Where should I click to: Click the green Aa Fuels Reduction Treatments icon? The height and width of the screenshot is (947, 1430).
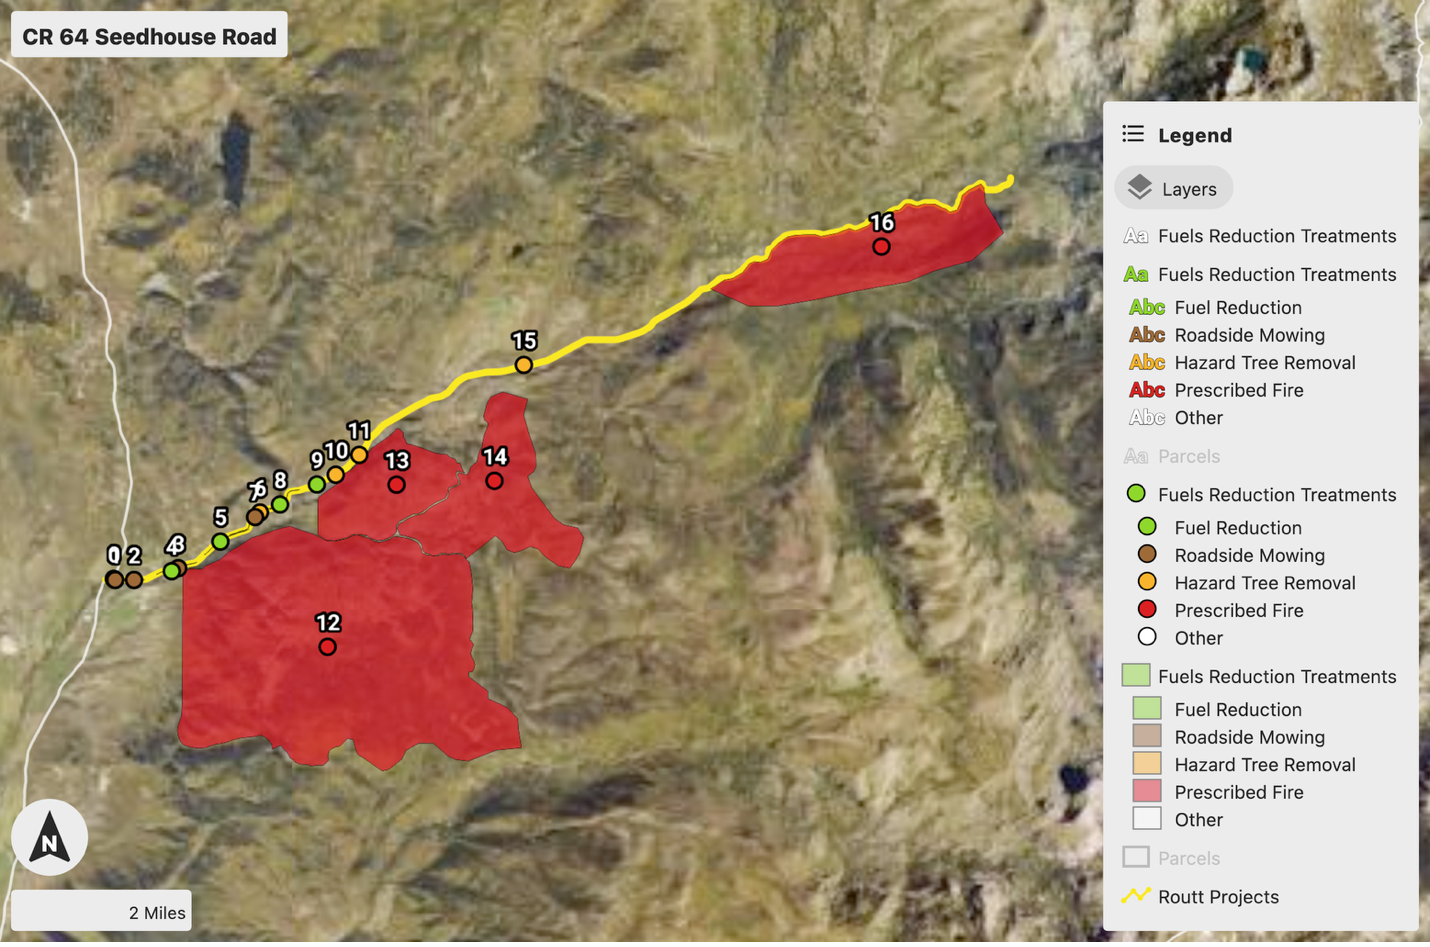1135,274
